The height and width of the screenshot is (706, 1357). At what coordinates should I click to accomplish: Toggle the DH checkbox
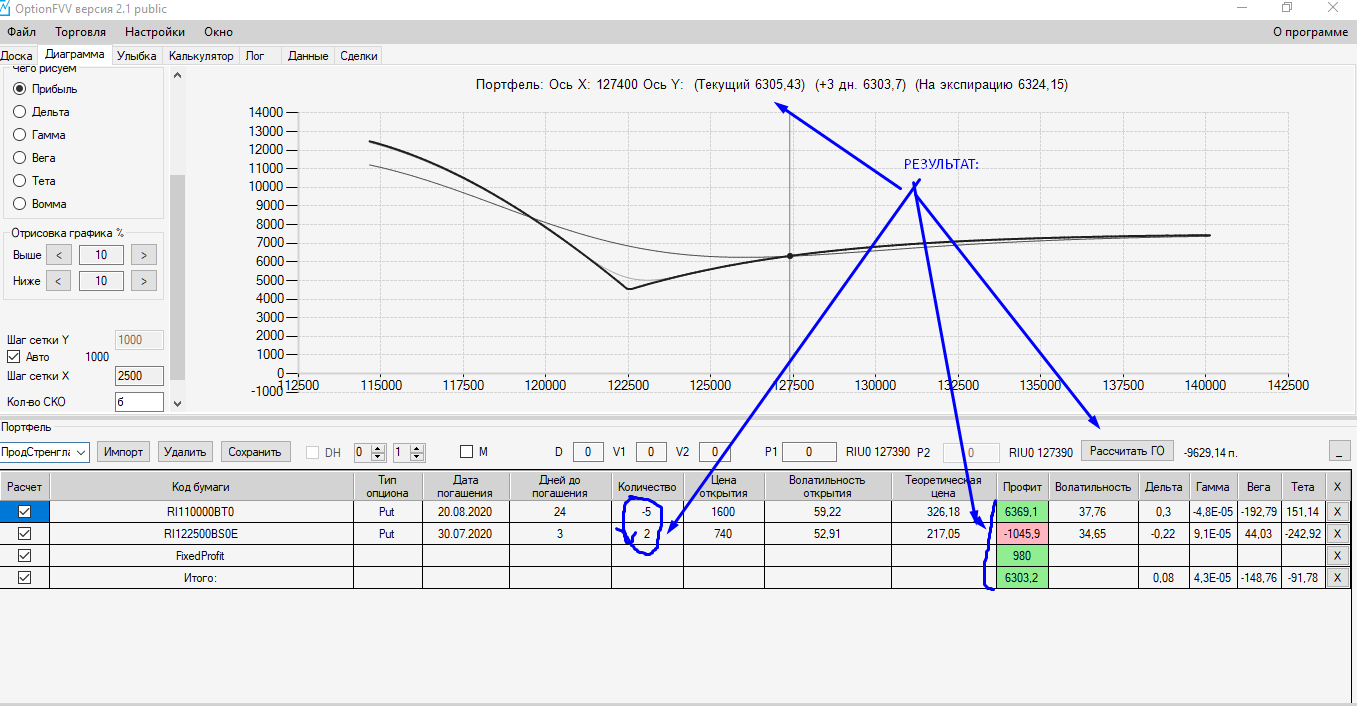312,452
